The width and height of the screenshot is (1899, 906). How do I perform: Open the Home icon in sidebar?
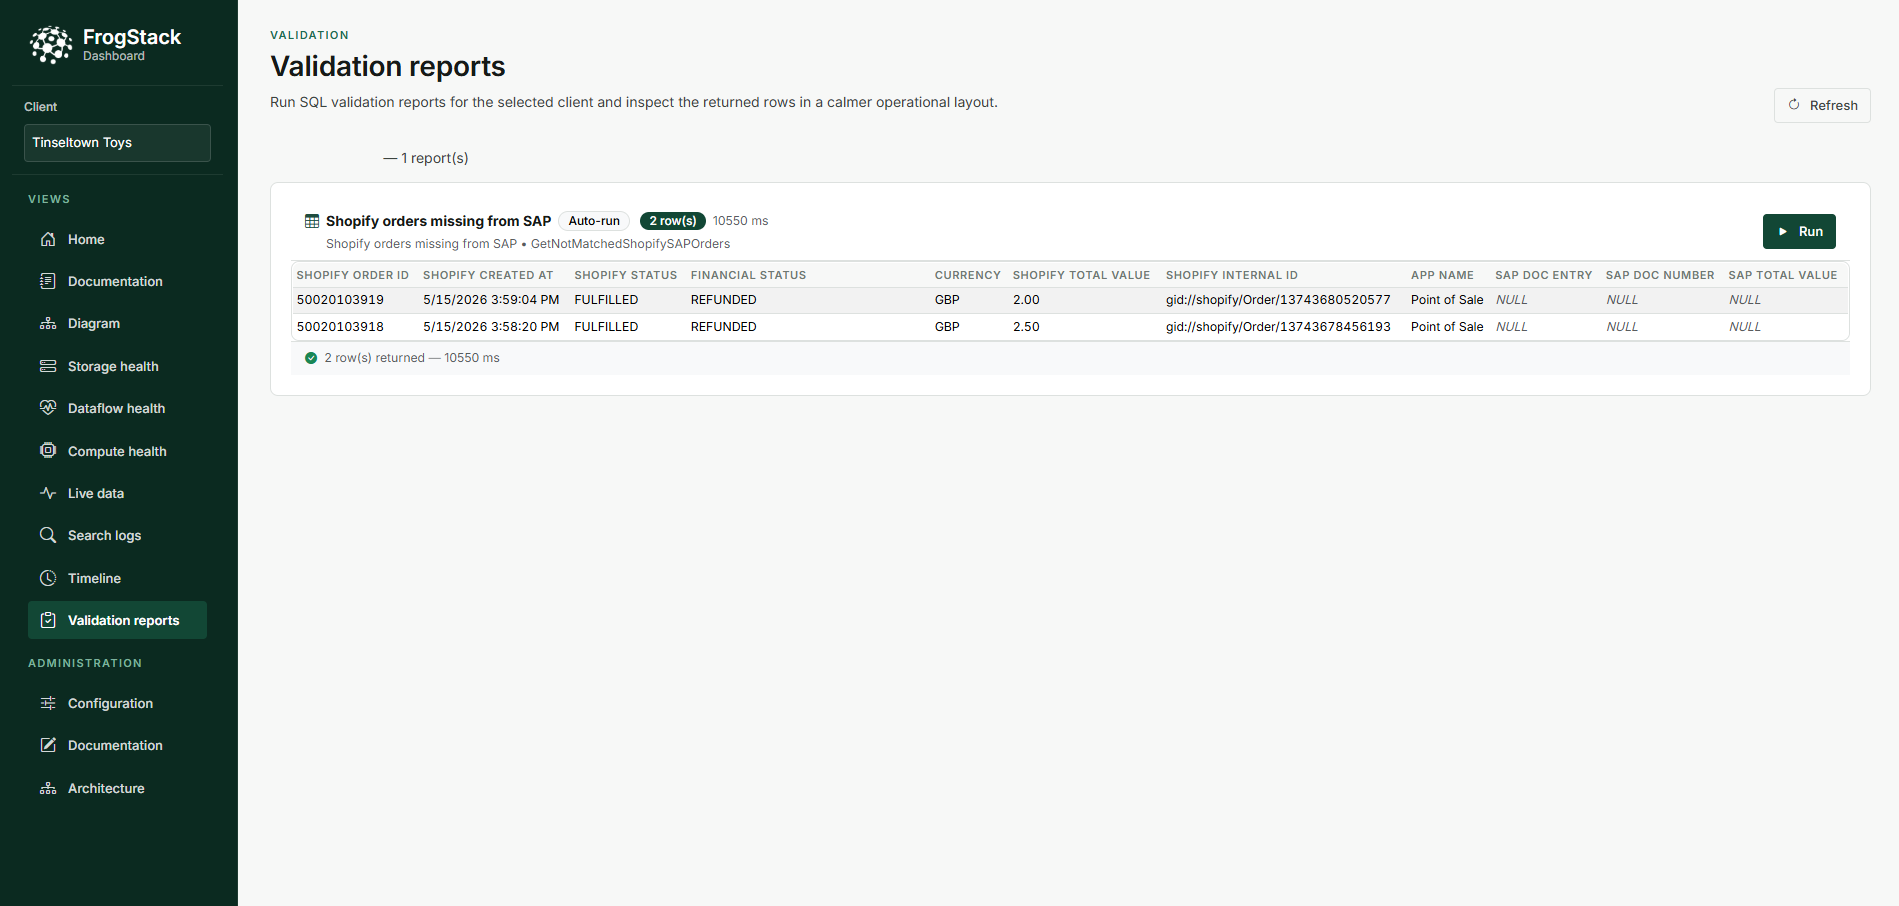pyautogui.click(x=48, y=239)
